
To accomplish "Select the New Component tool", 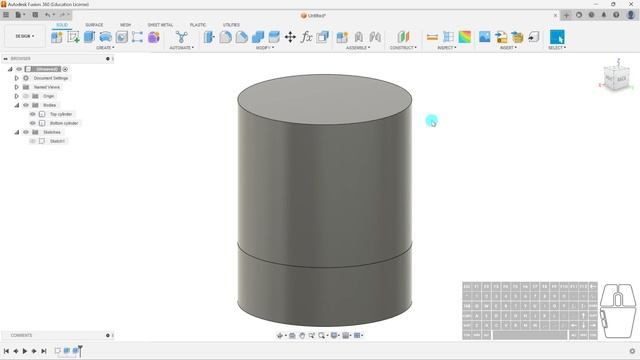I will pyautogui.click(x=57, y=37).
